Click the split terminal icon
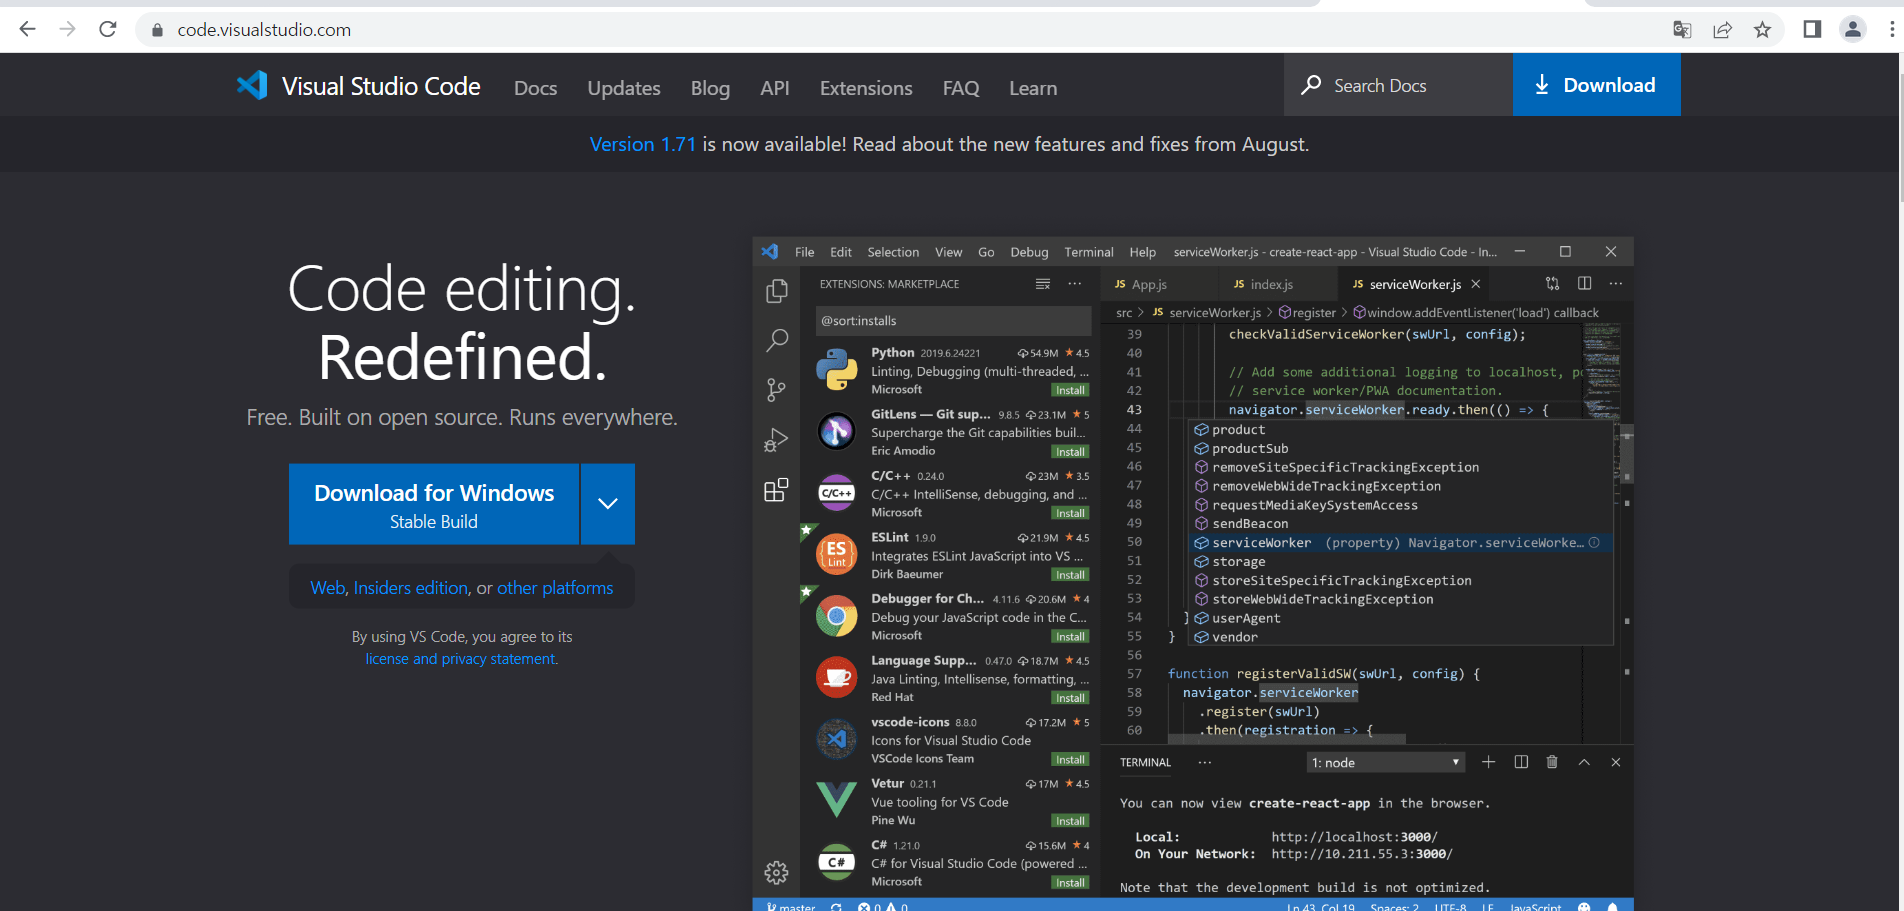 coord(1521,762)
